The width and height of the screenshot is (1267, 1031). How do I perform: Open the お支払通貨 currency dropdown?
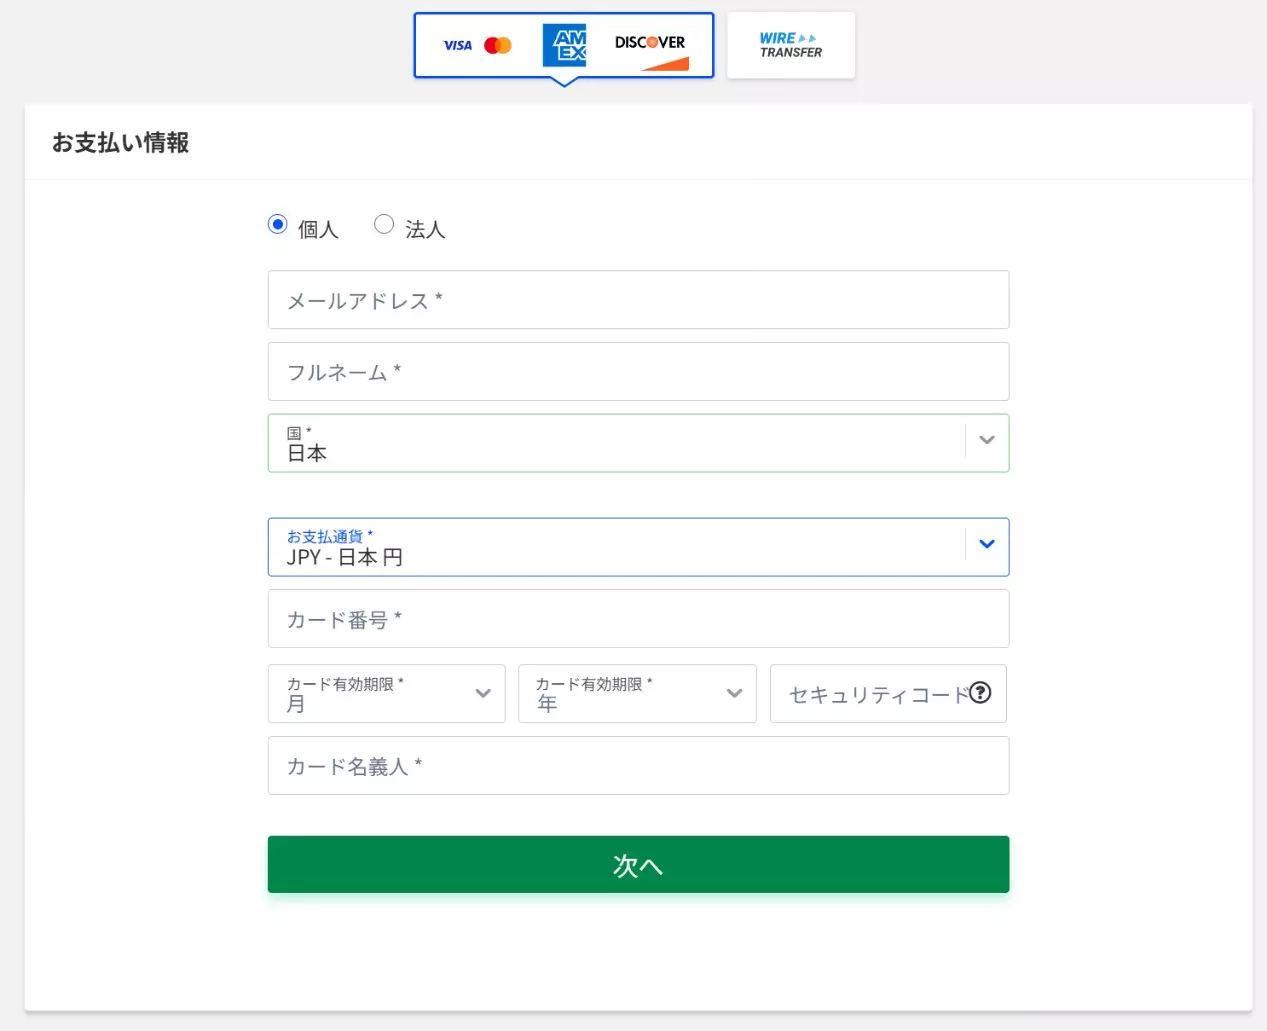pos(638,547)
